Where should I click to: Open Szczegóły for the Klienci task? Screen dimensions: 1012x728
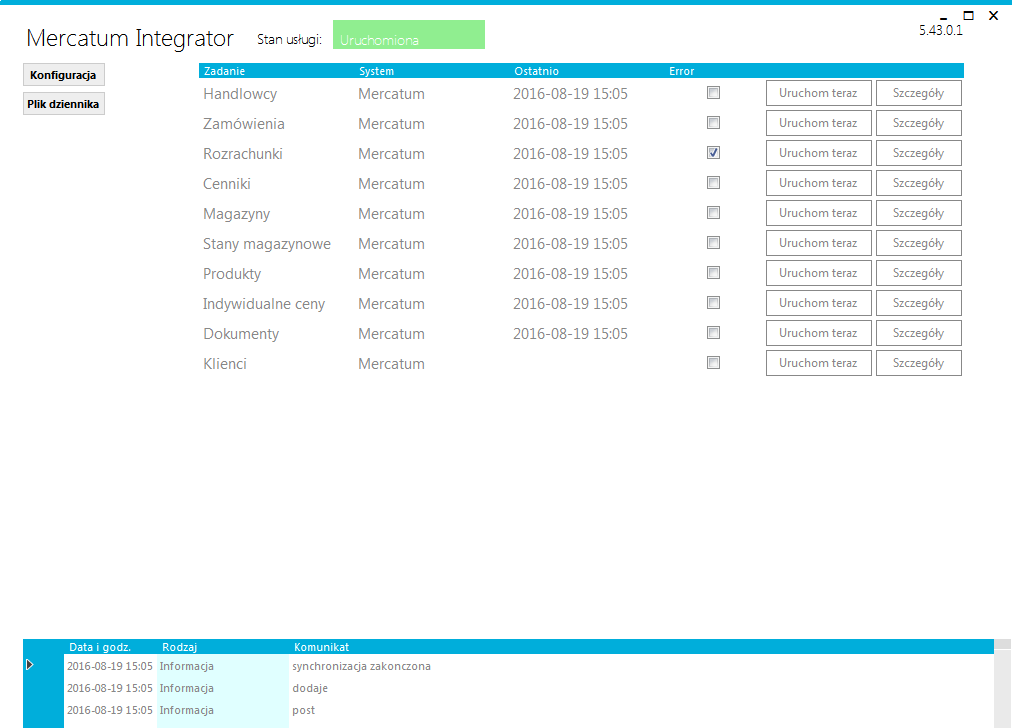pos(918,363)
